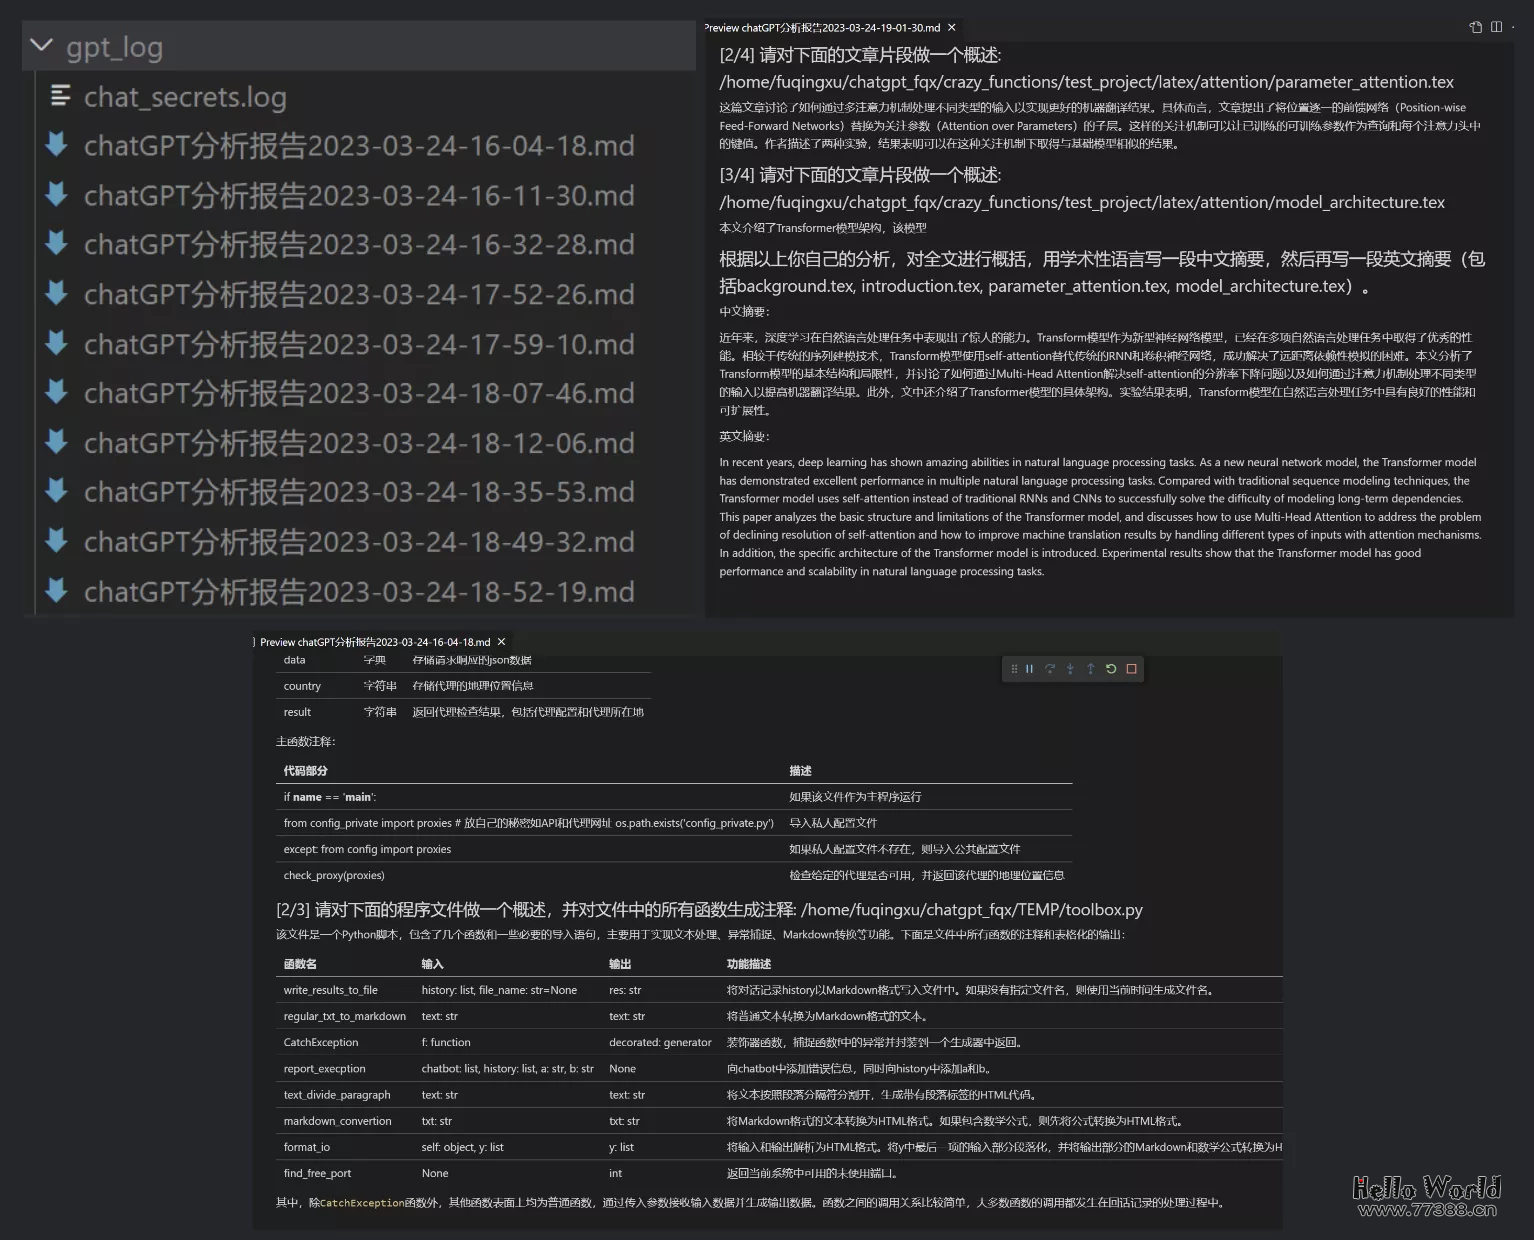
Task: Click the Step Out debug icon
Action: (1091, 669)
